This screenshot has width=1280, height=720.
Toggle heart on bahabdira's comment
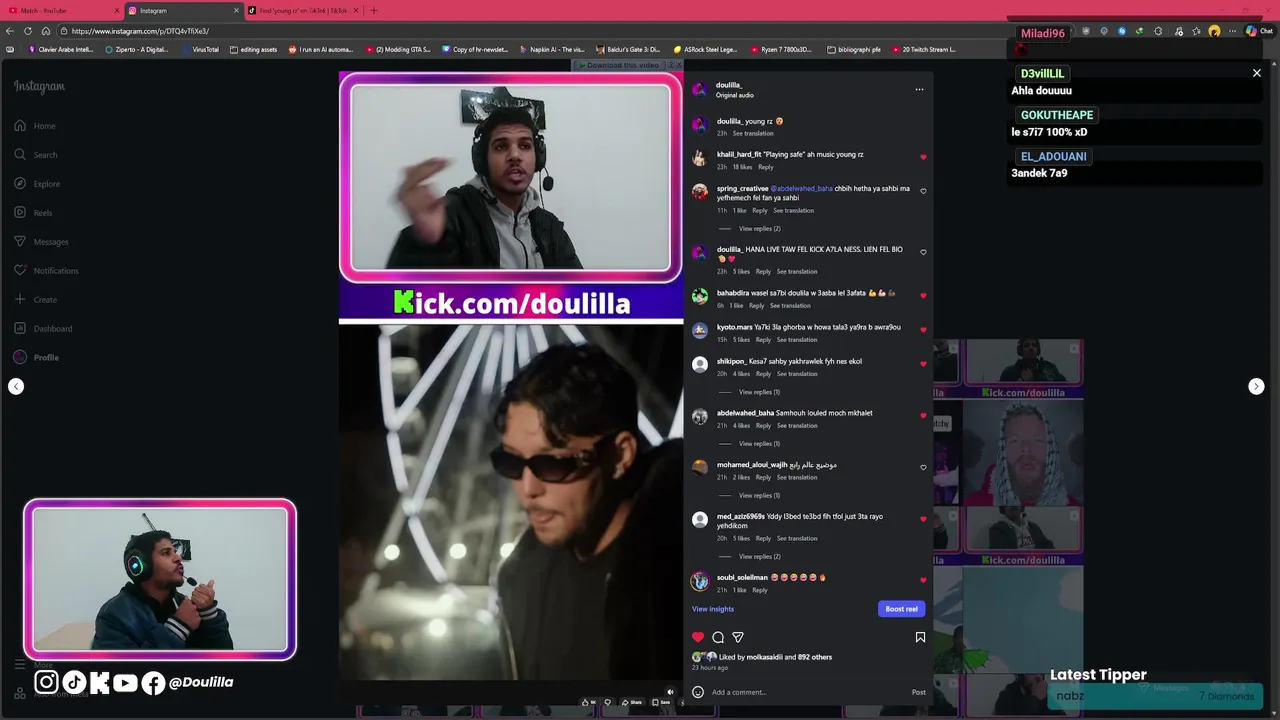click(923, 295)
